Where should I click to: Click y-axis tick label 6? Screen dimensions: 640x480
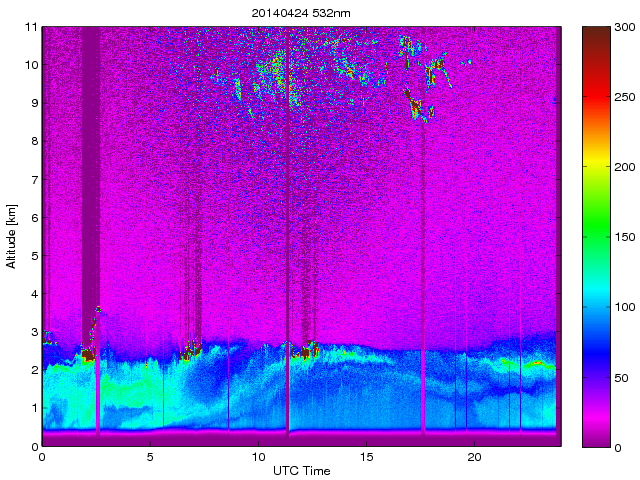33,218
